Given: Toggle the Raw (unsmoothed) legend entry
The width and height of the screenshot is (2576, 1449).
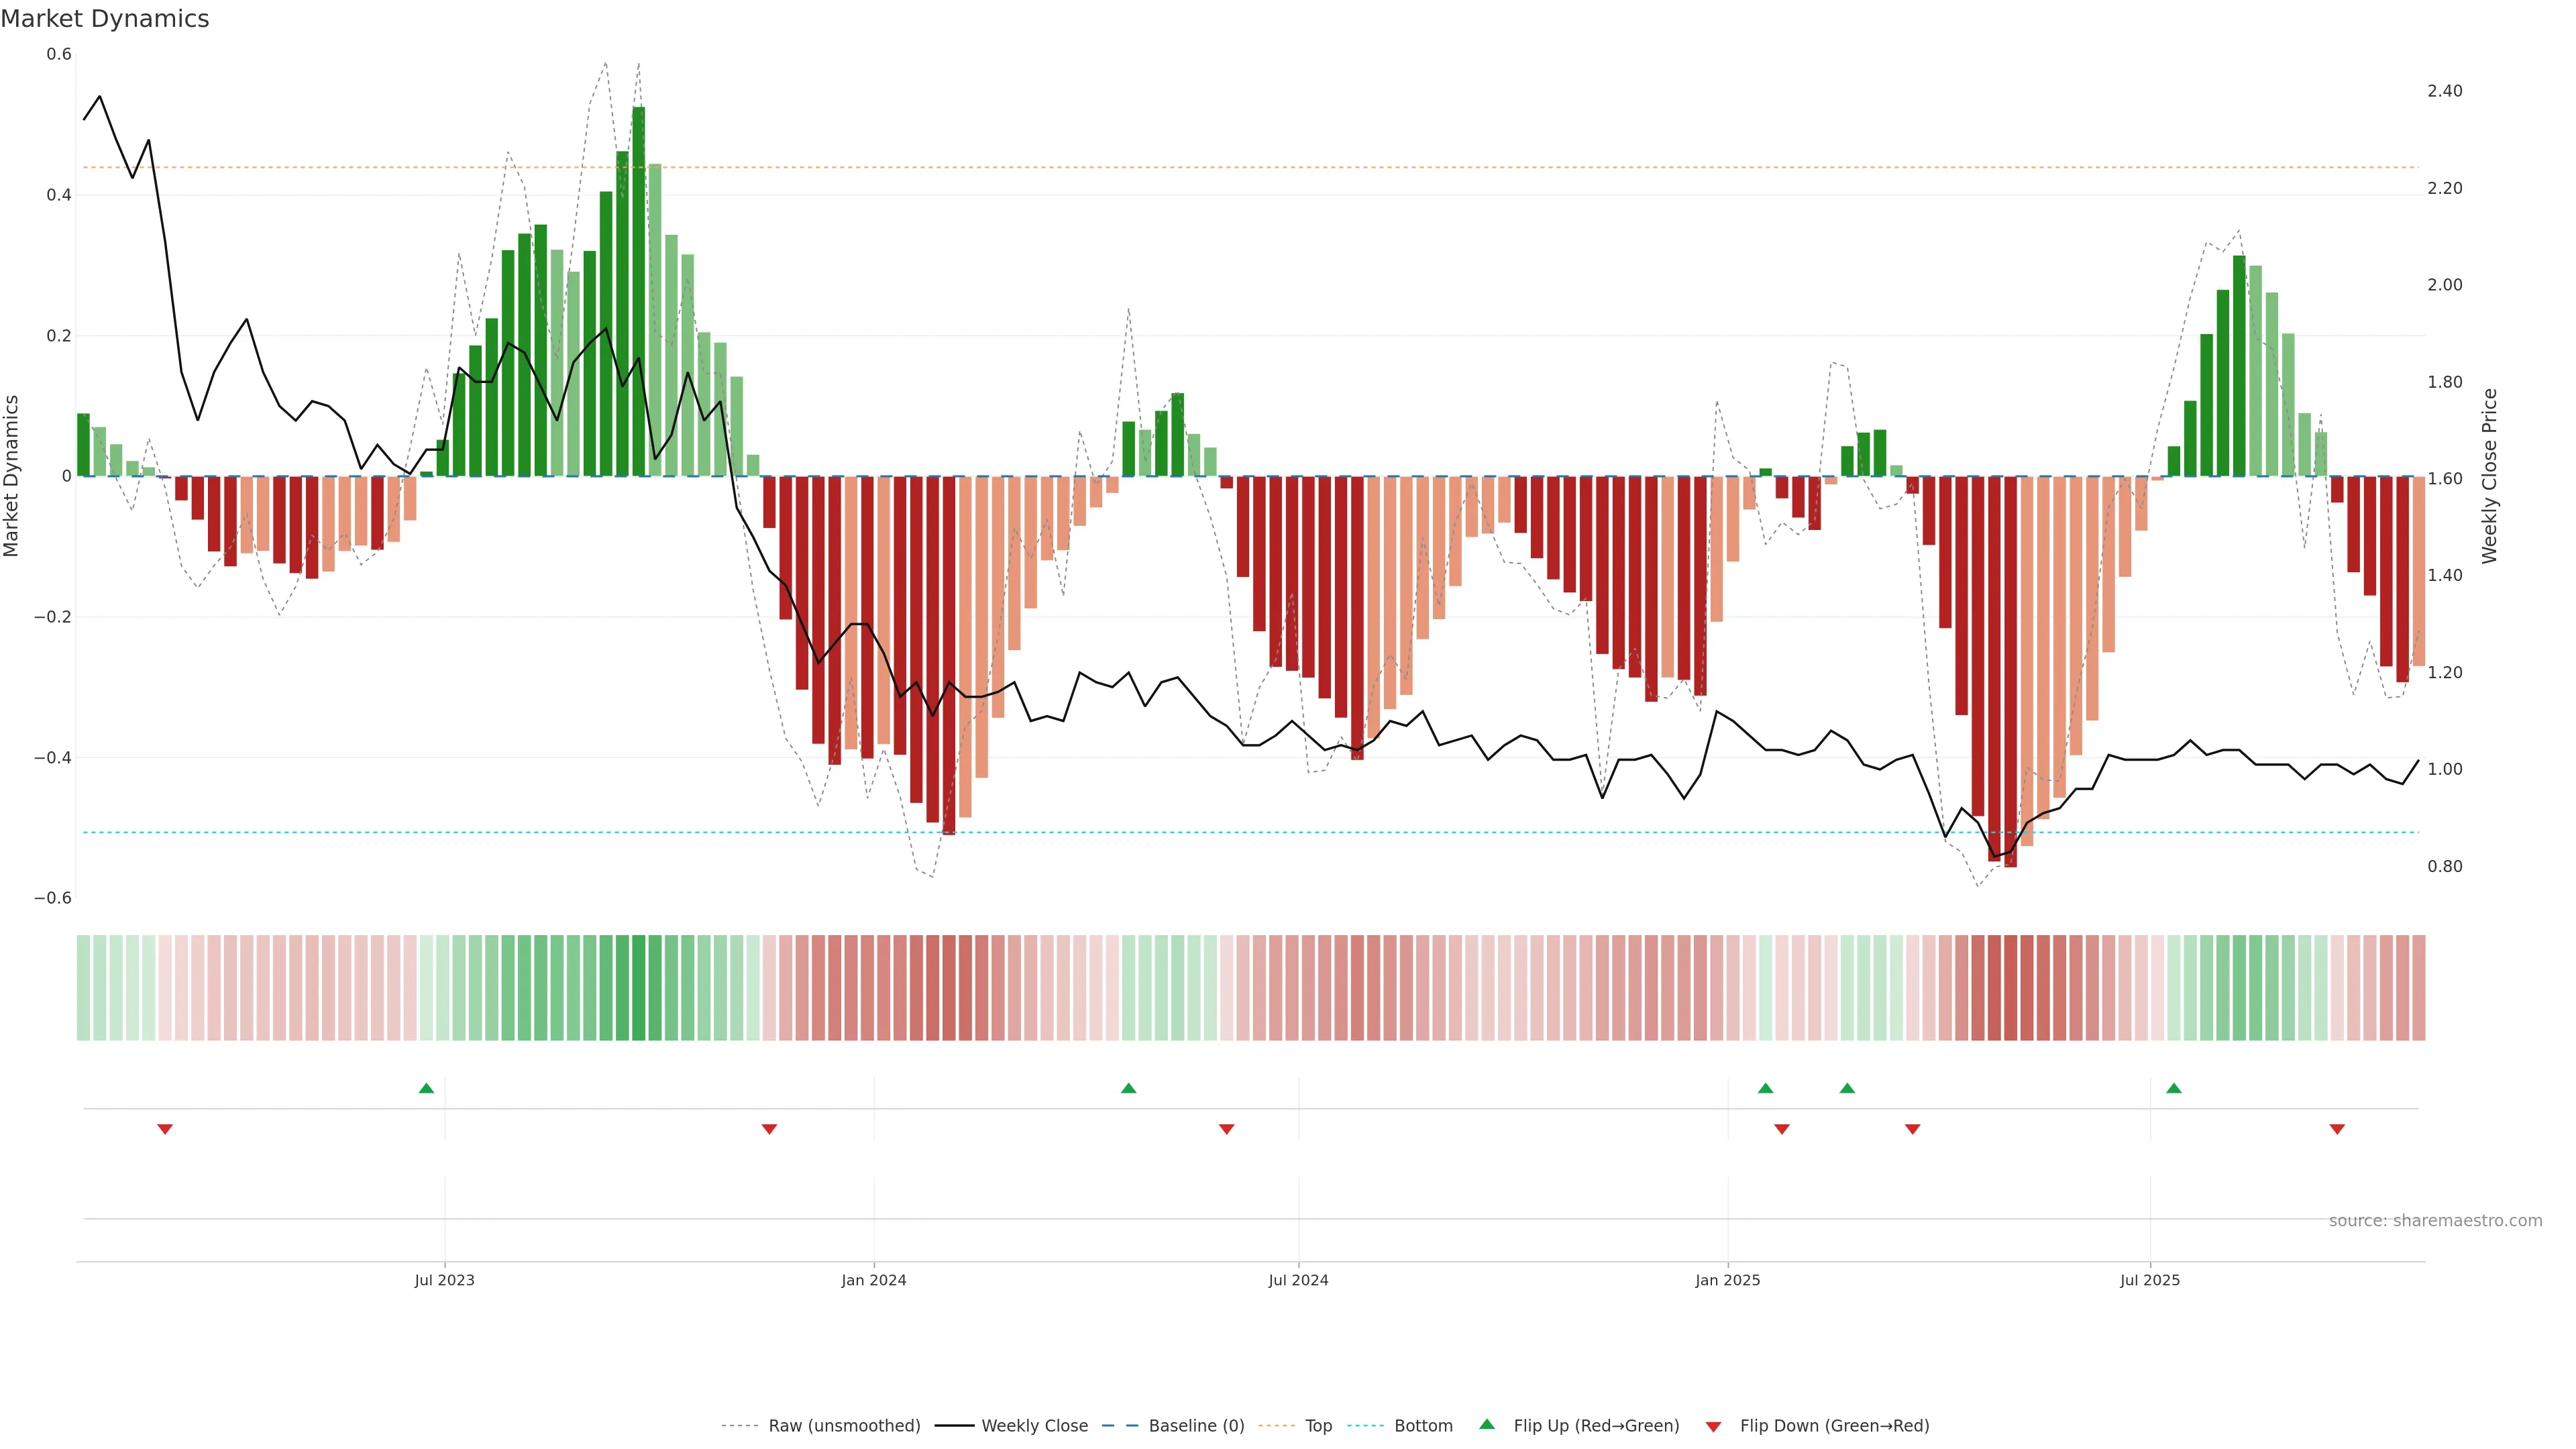Looking at the screenshot, I should [843, 1426].
